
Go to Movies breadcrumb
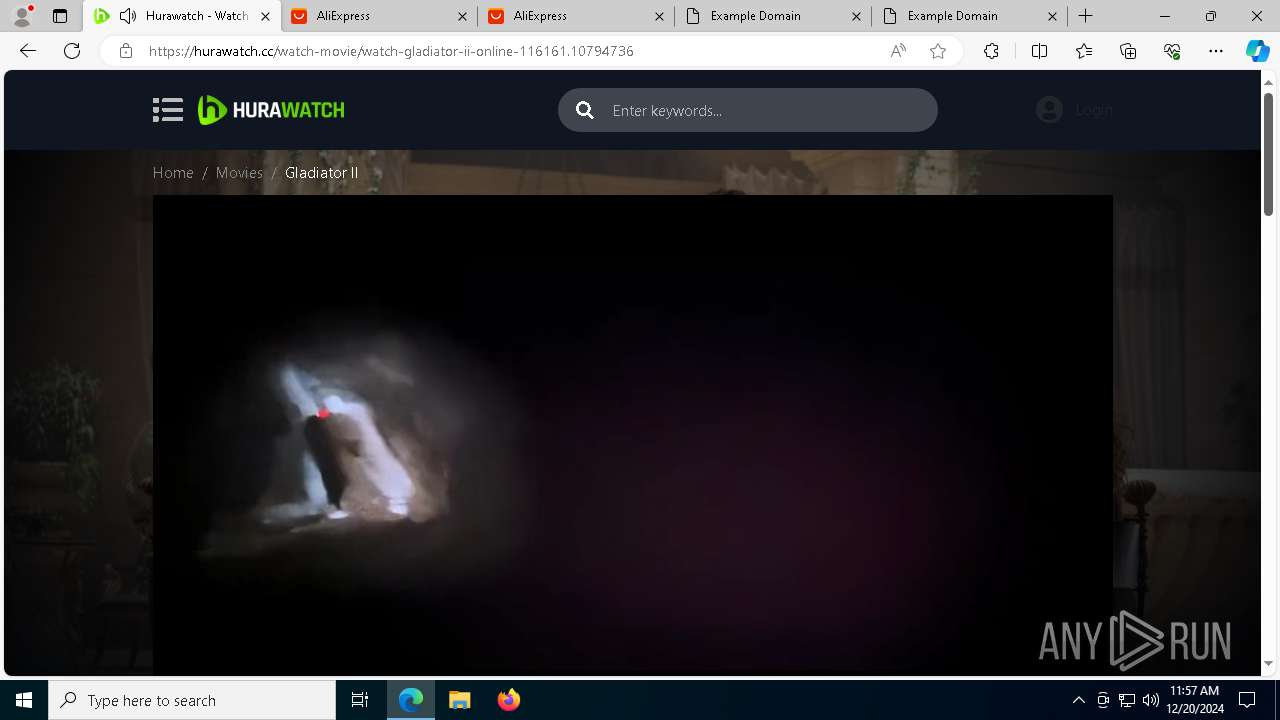click(239, 173)
